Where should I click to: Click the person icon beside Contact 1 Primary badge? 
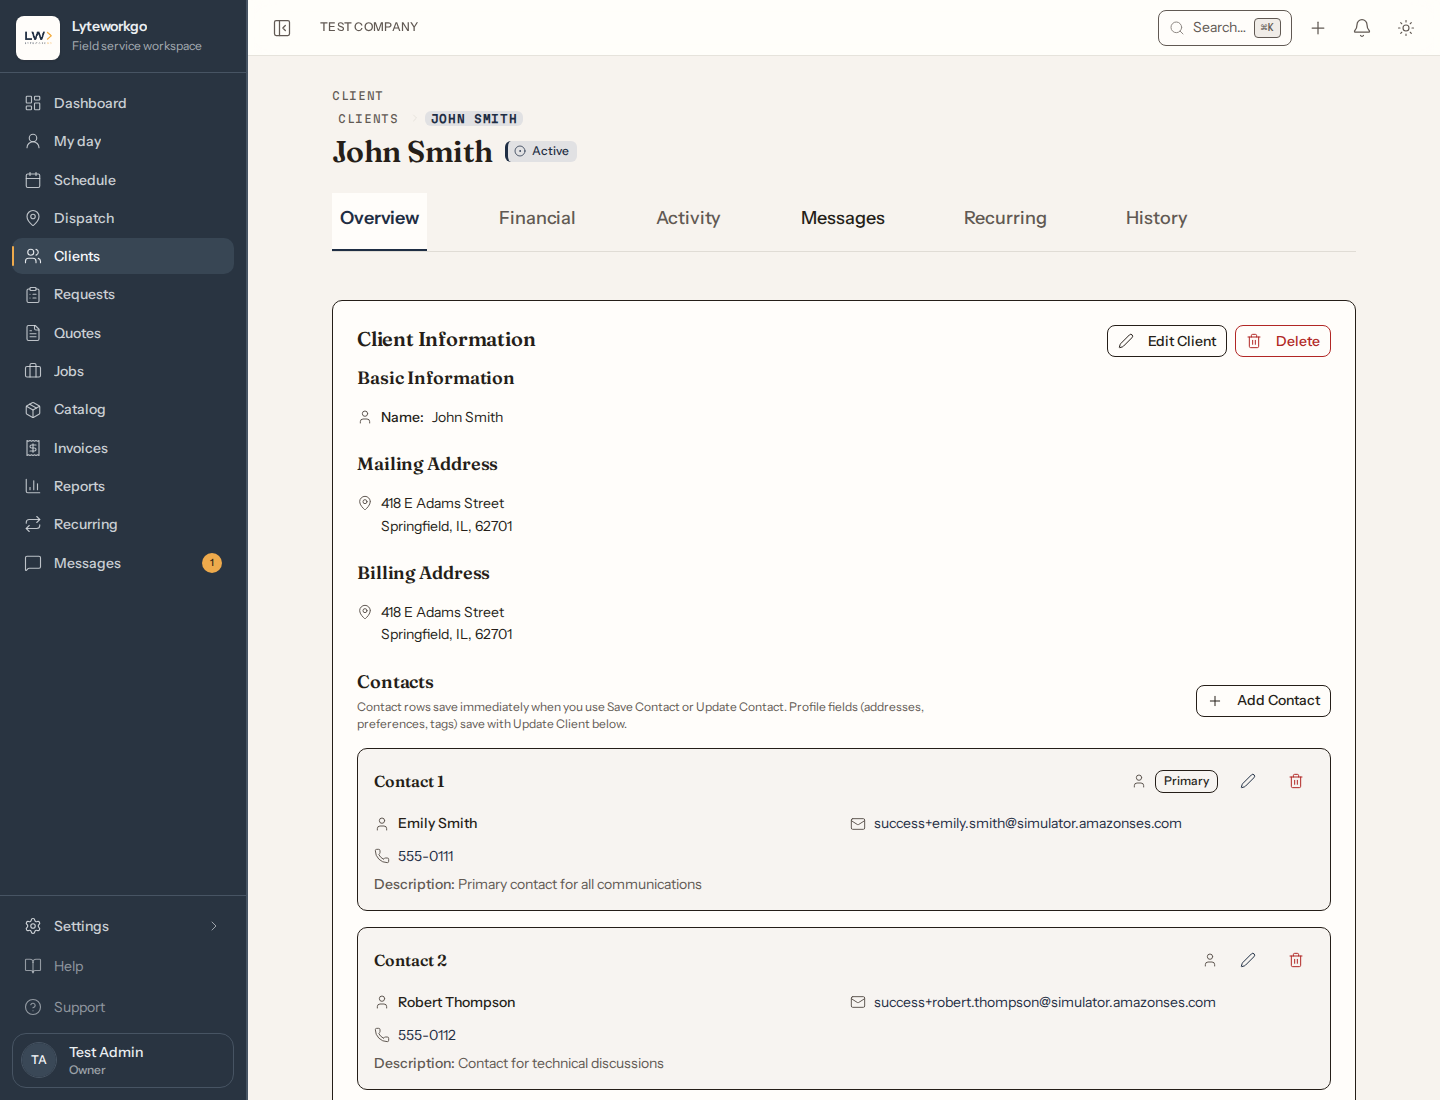tap(1139, 781)
